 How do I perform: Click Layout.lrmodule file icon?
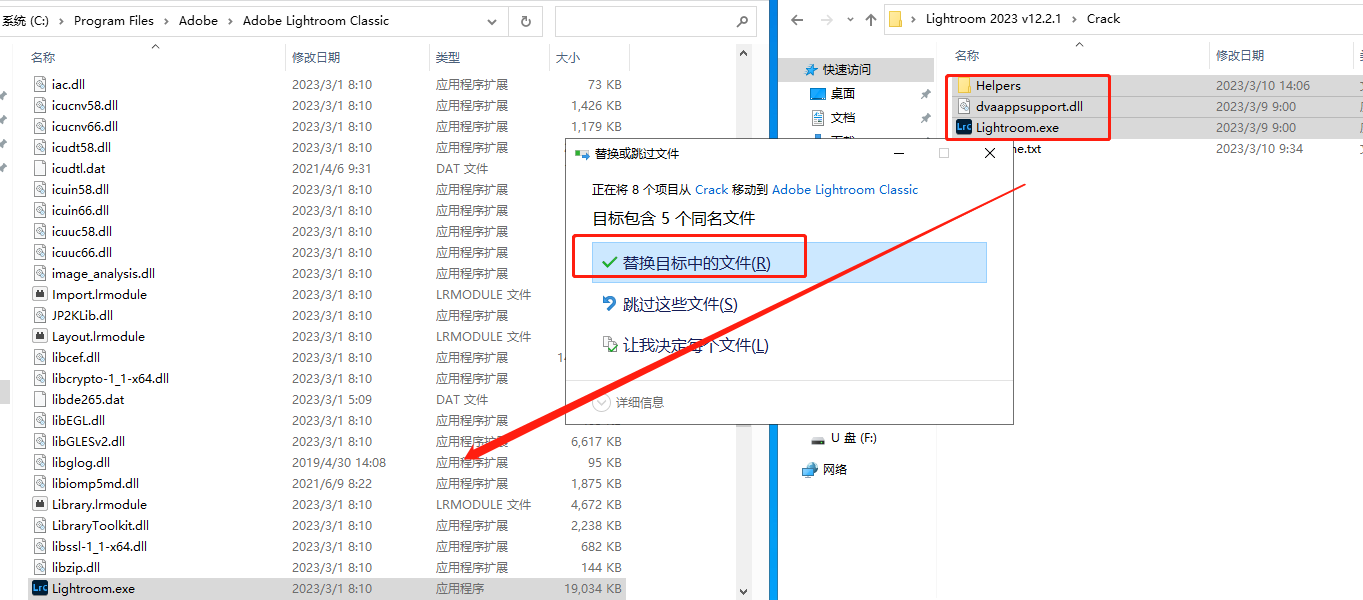click(x=40, y=336)
